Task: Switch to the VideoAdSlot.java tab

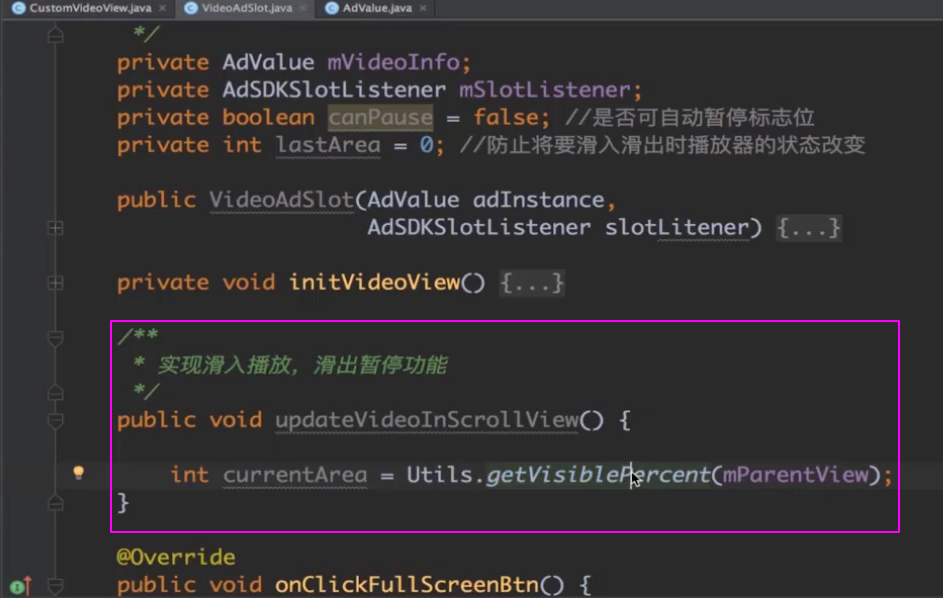Action: click(x=247, y=8)
